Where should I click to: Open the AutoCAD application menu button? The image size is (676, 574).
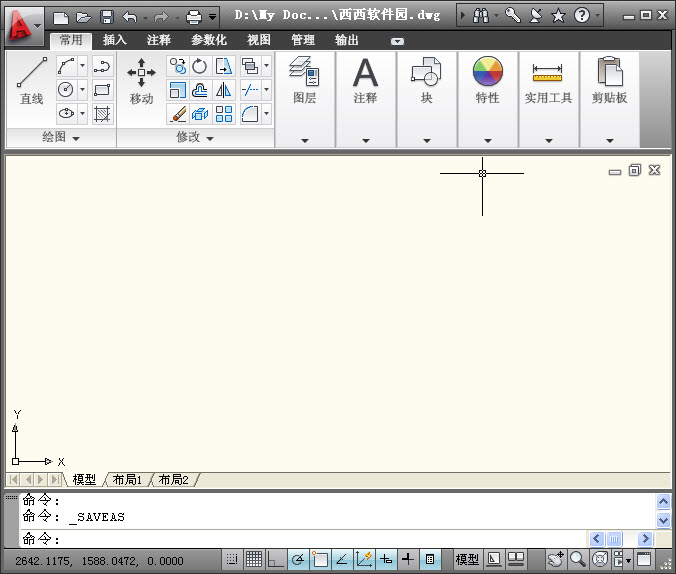click(24, 23)
